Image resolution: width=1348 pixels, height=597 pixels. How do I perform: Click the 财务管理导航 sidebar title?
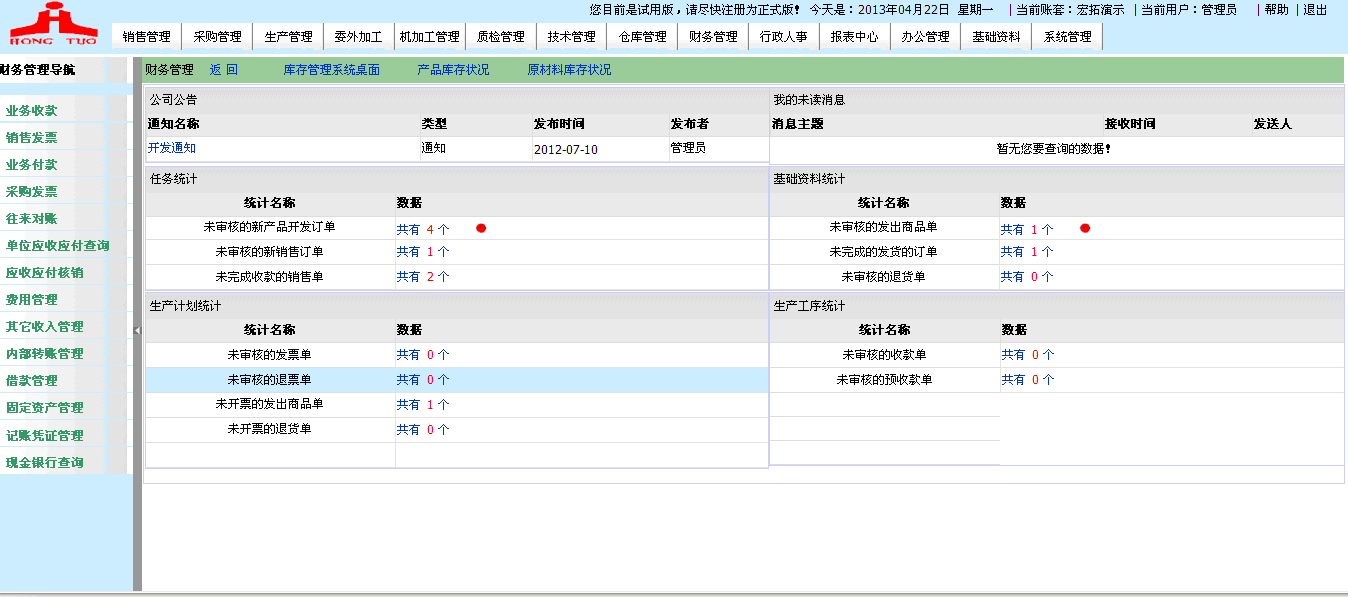click(37, 70)
